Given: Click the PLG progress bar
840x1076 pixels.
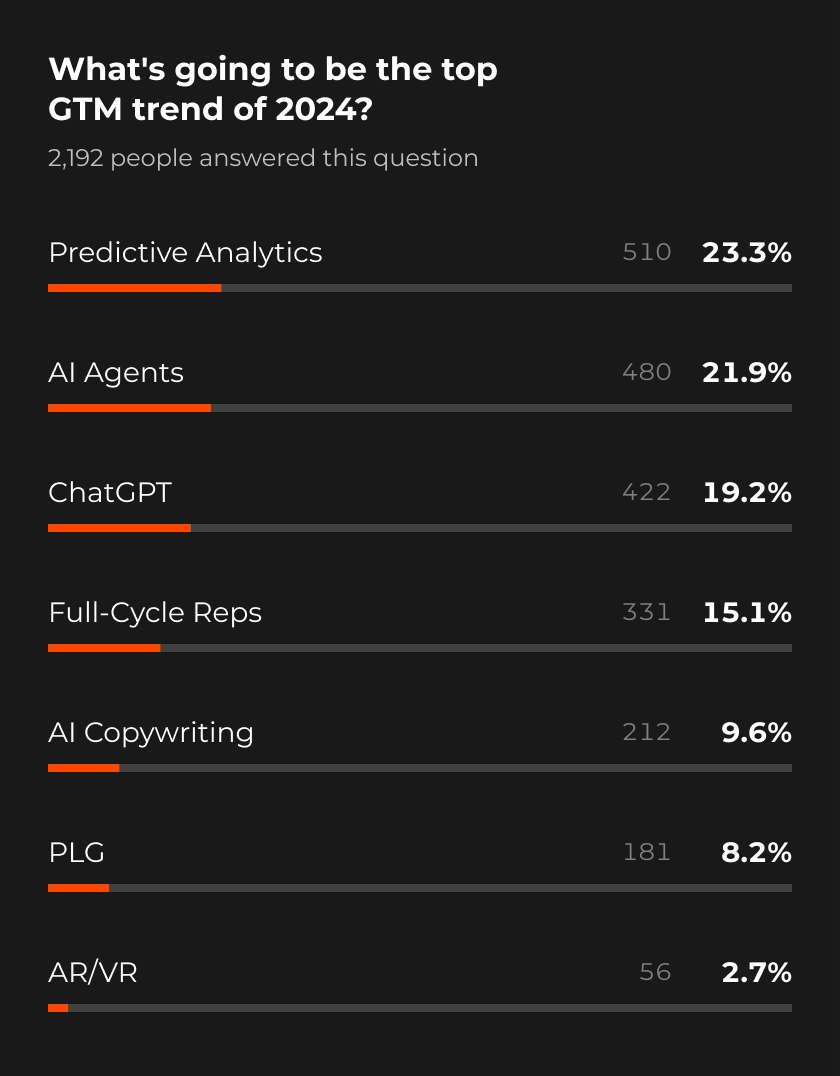Looking at the screenshot, I should pos(420,888).
